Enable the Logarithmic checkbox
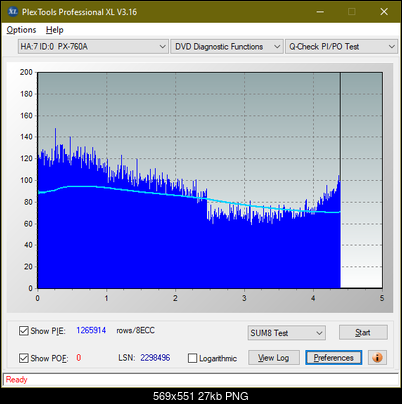 tap(192, 358)
